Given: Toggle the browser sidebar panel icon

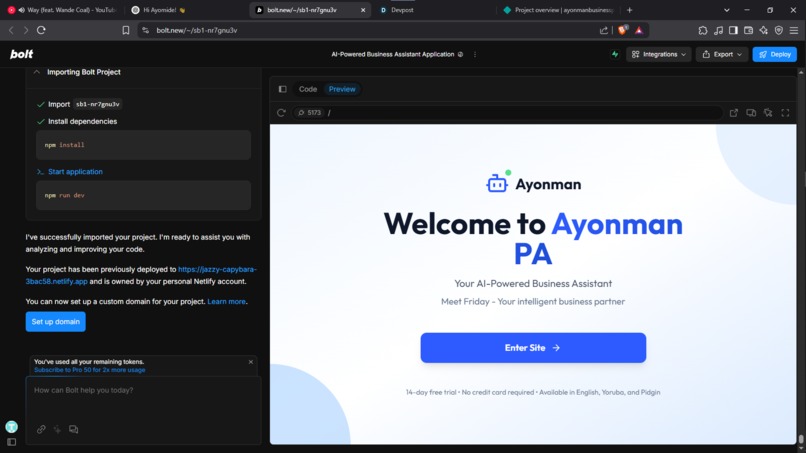Looking at the screenshot, I should click(x=733, y=30).
